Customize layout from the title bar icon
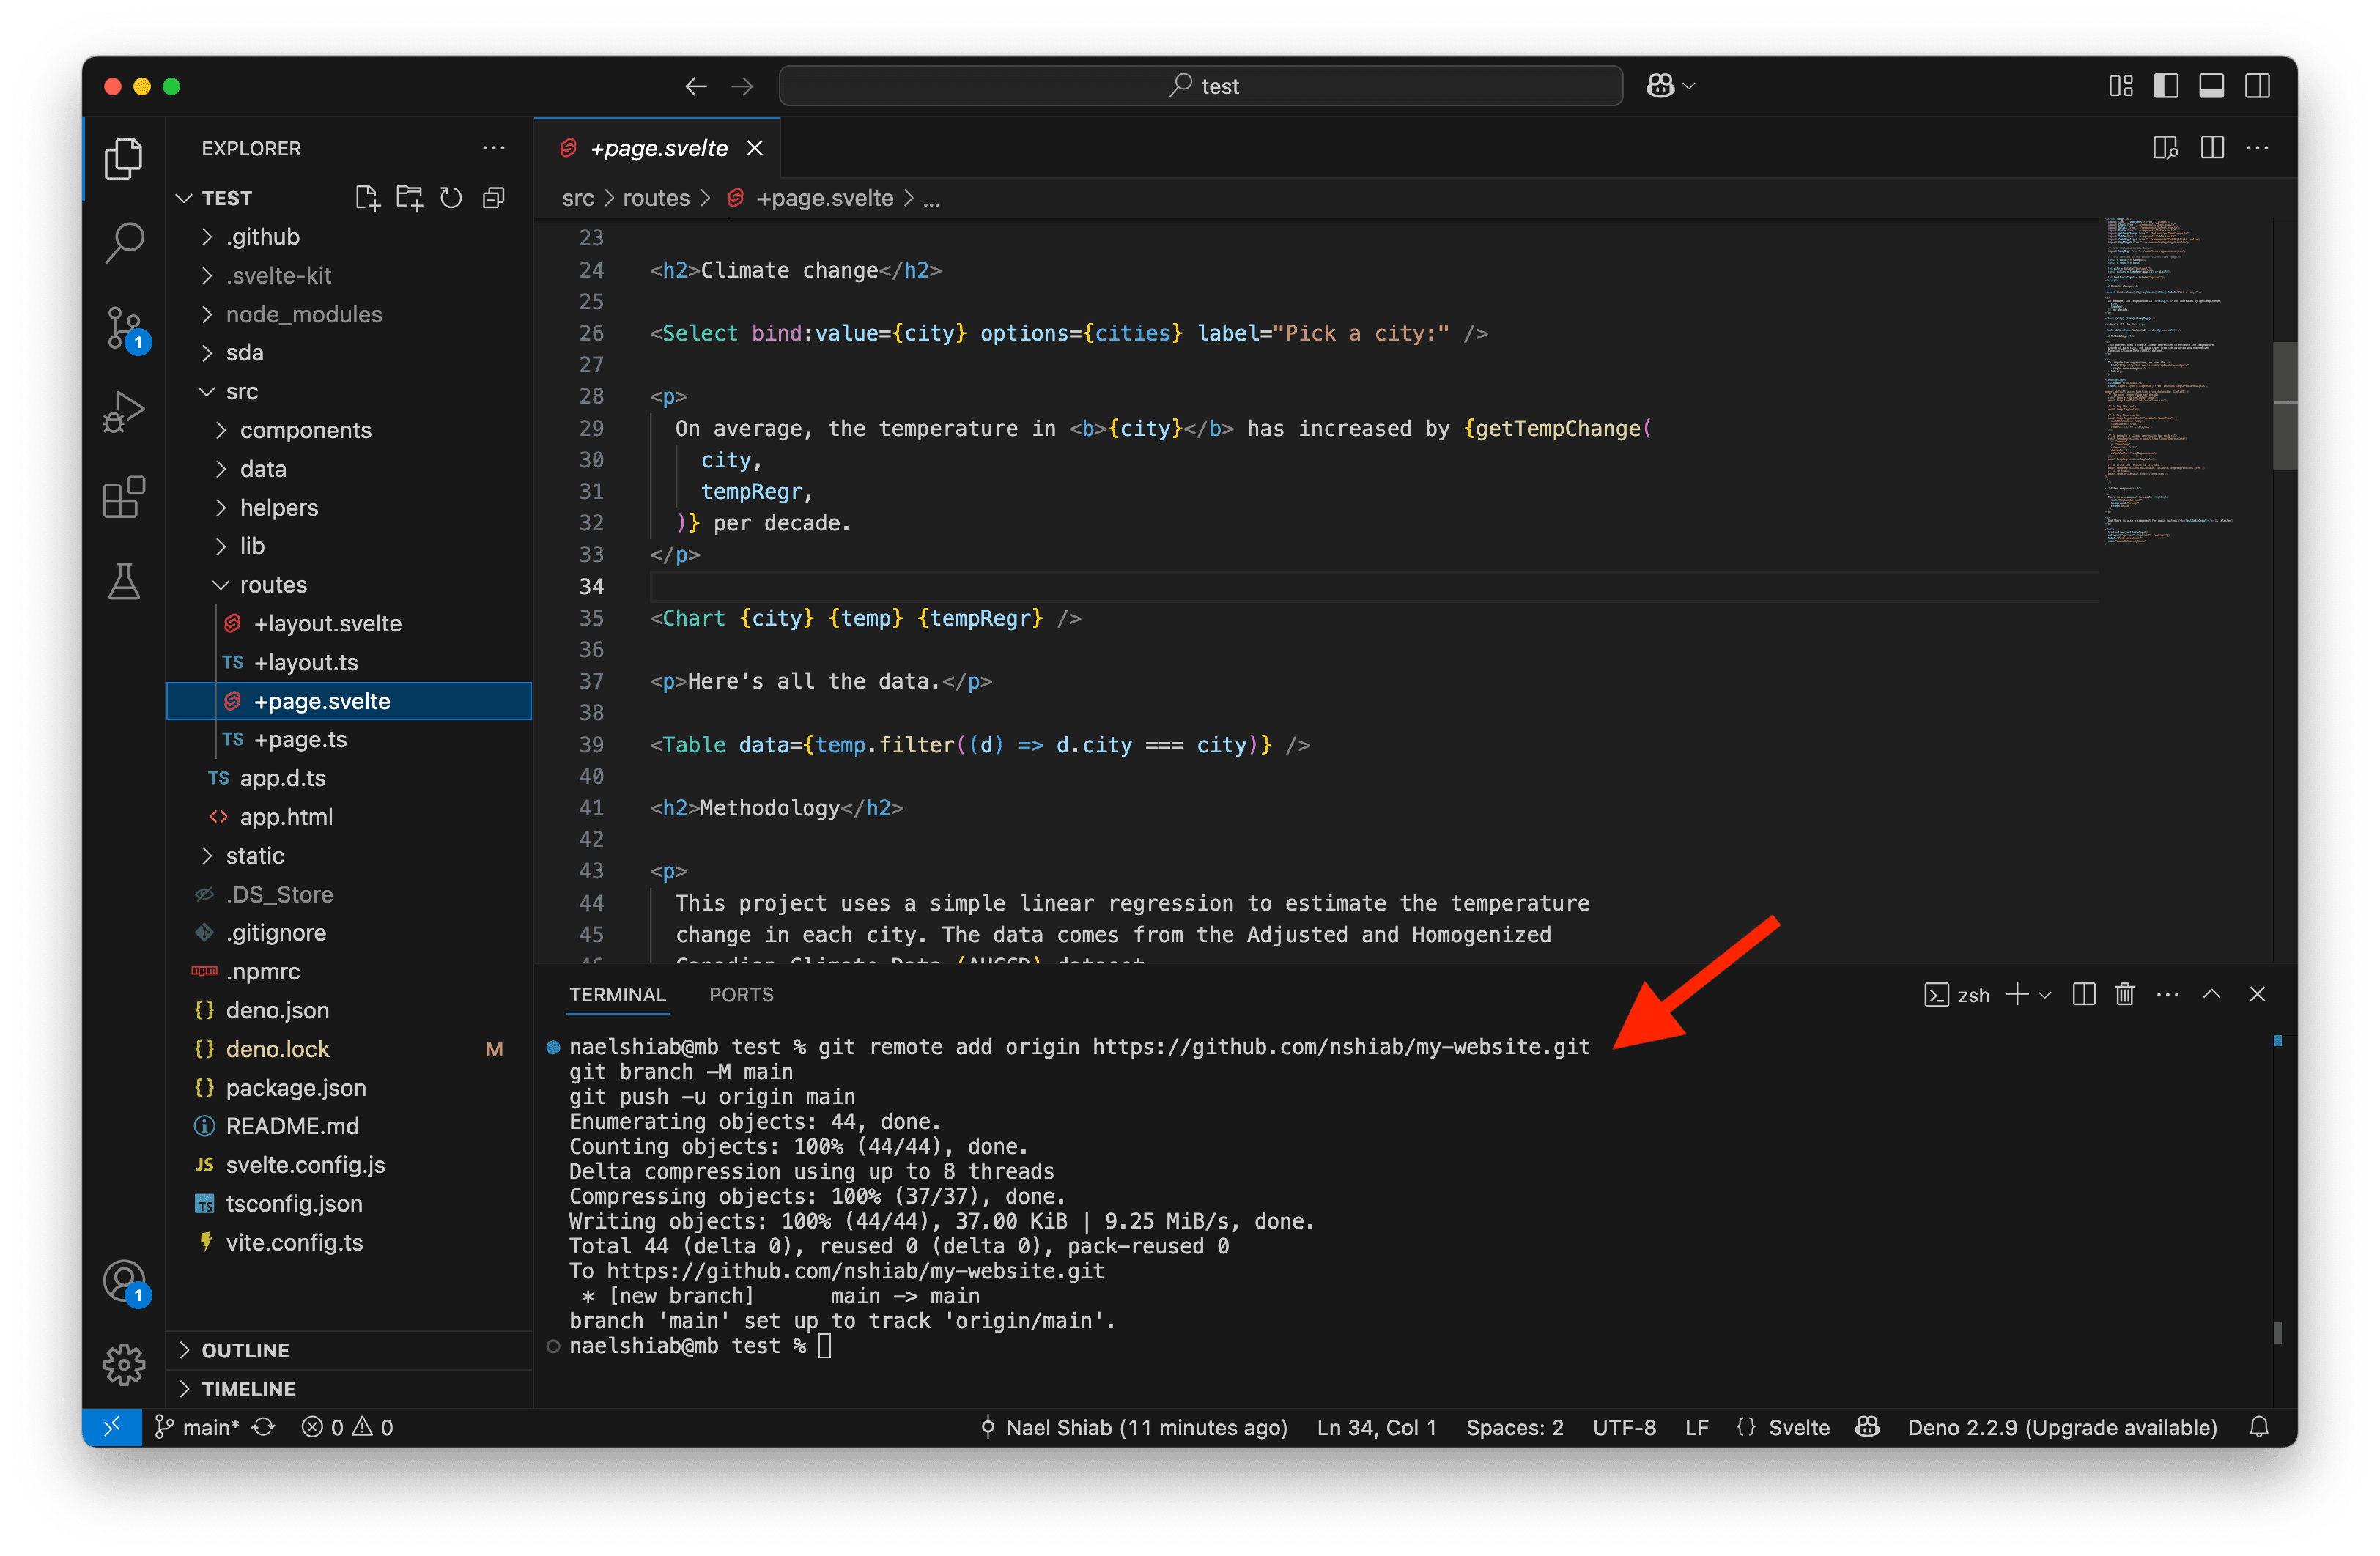The image size is (2380, 1556). [x=2120, y=86]
